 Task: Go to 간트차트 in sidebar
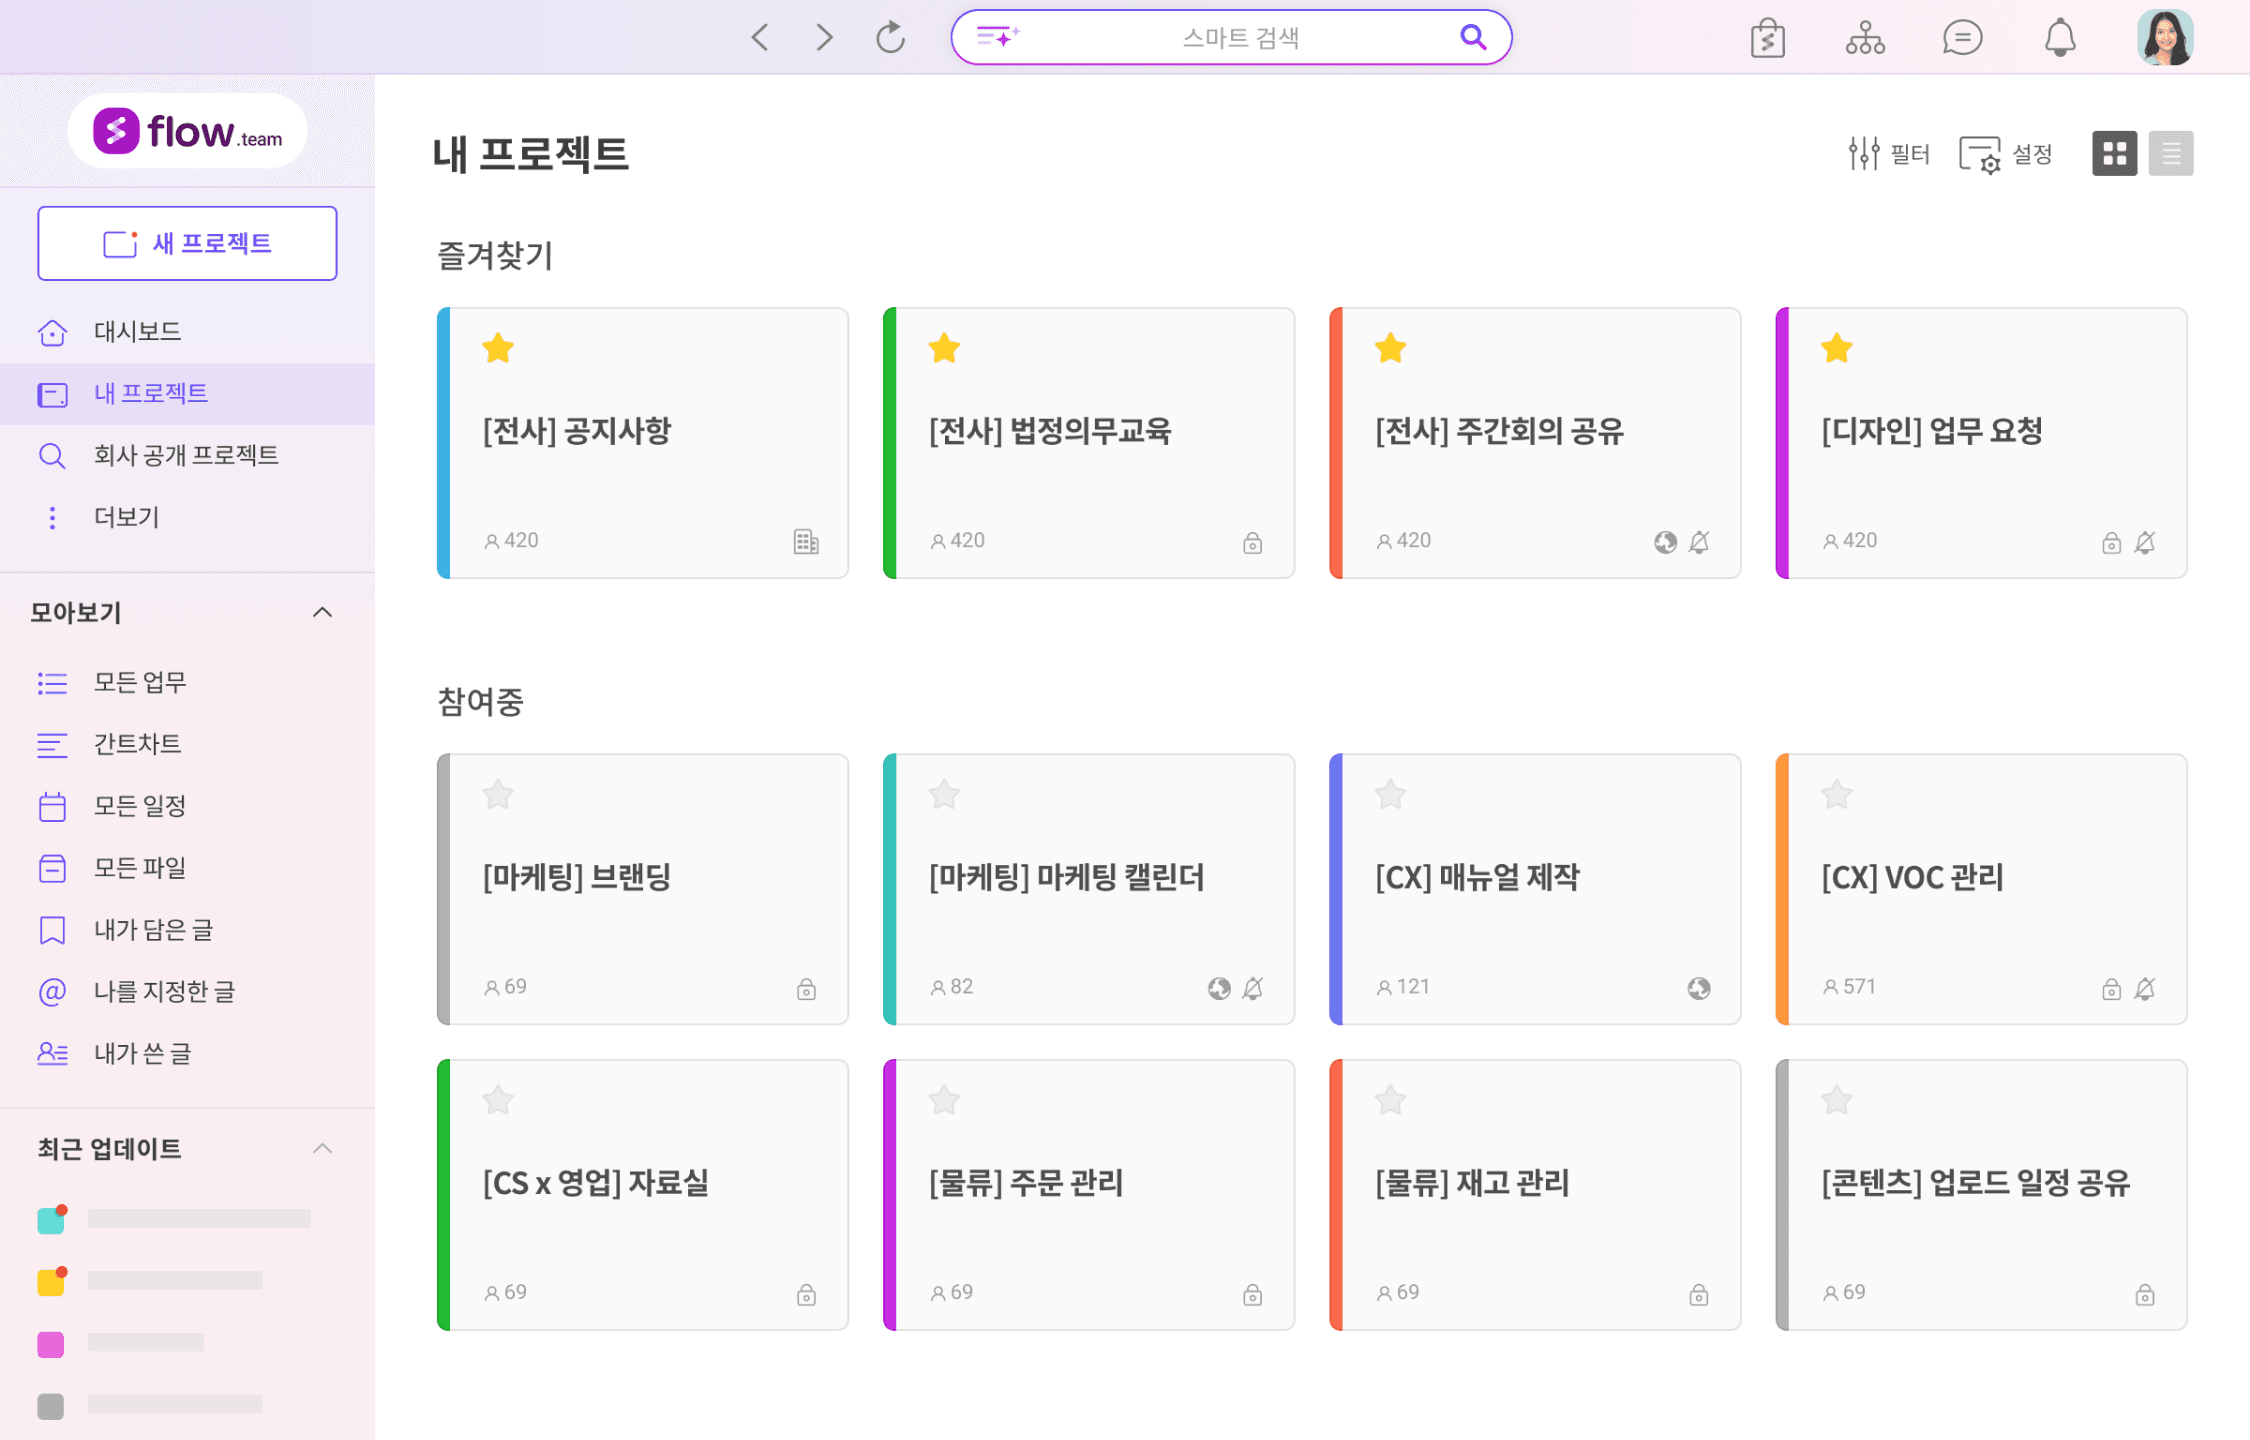137,744
